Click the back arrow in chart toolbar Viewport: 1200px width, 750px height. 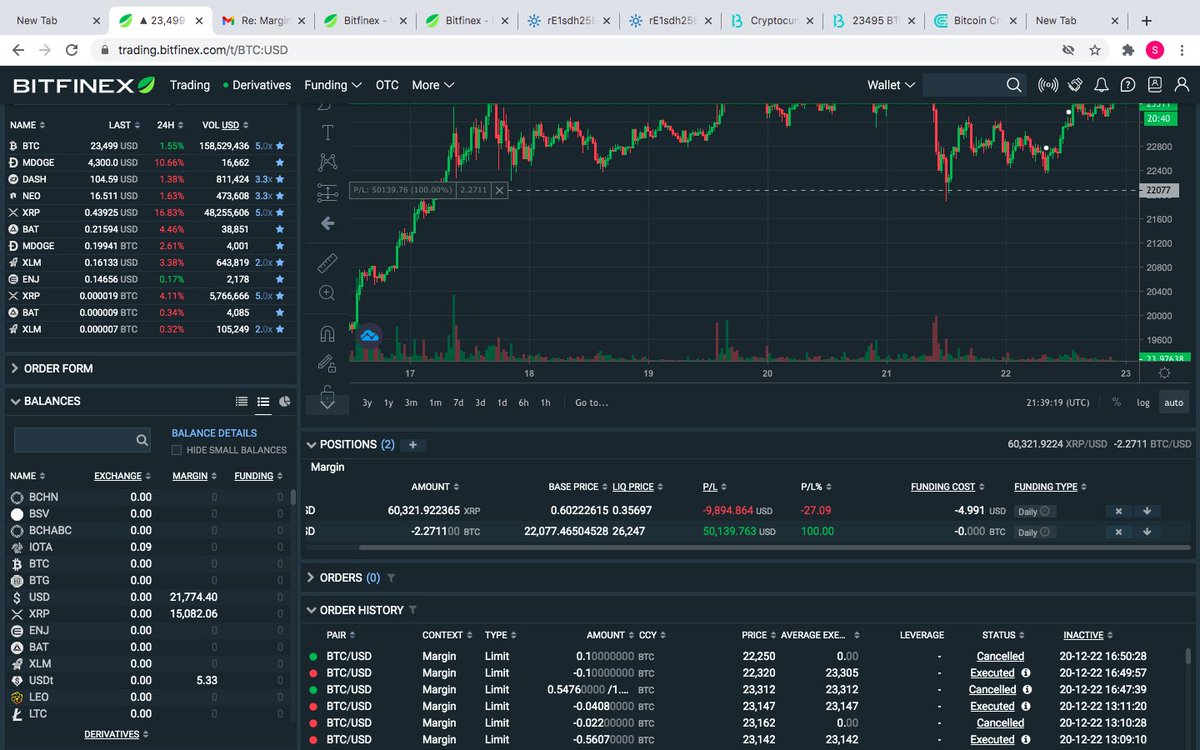(x=327, y=223)
